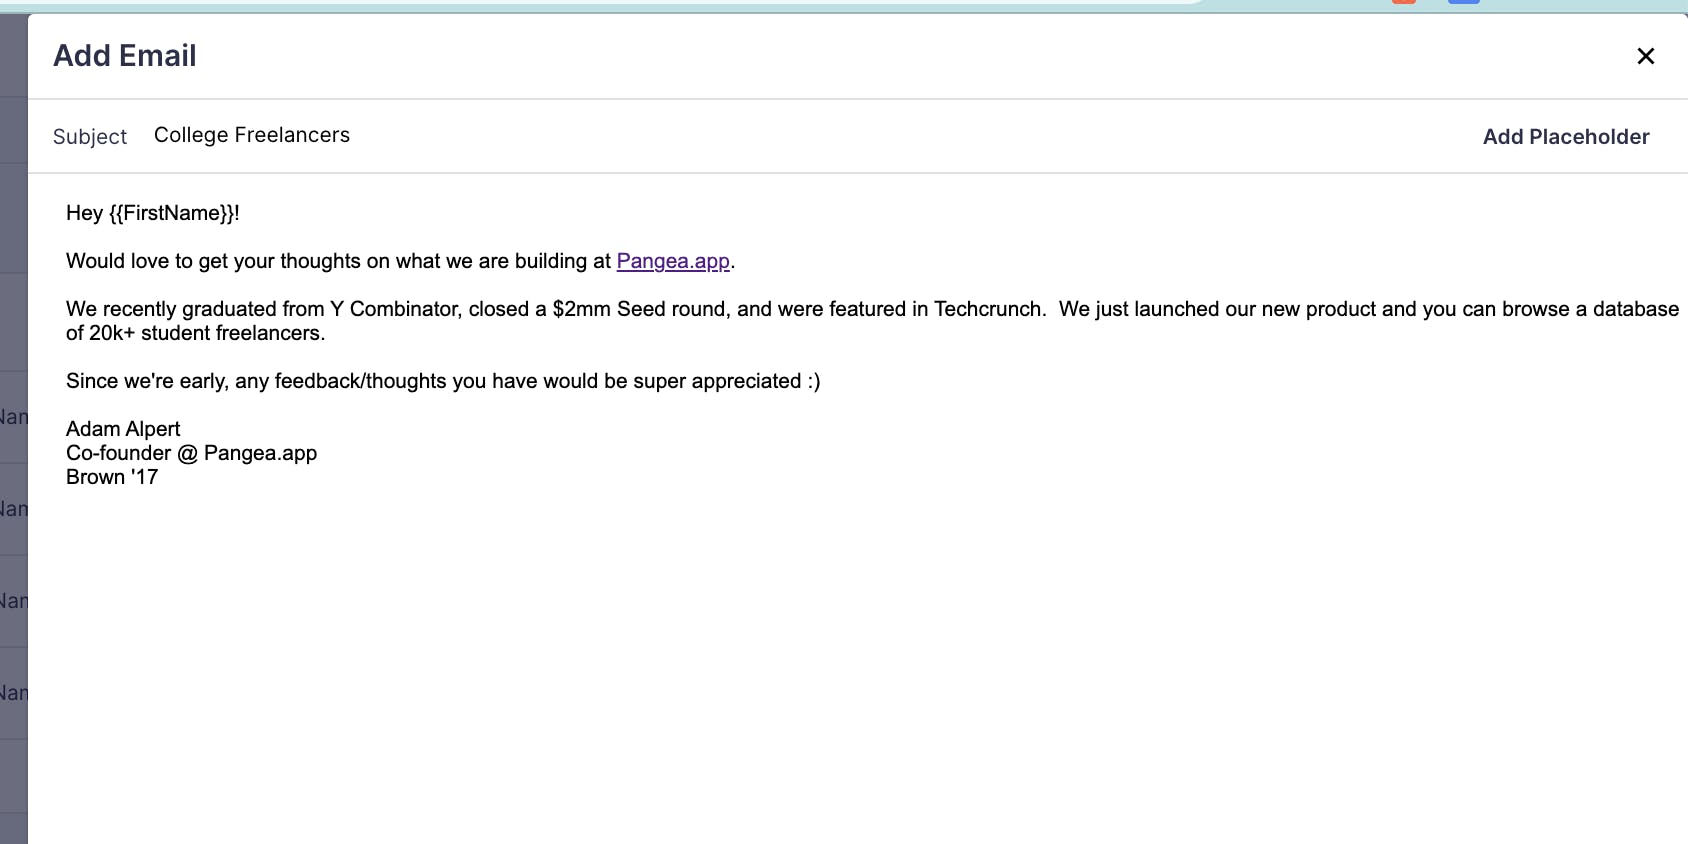The image size is (1688, 844).
Task: Edit the subject field 'College Freelancers'
Action: [x=252, y=135]
